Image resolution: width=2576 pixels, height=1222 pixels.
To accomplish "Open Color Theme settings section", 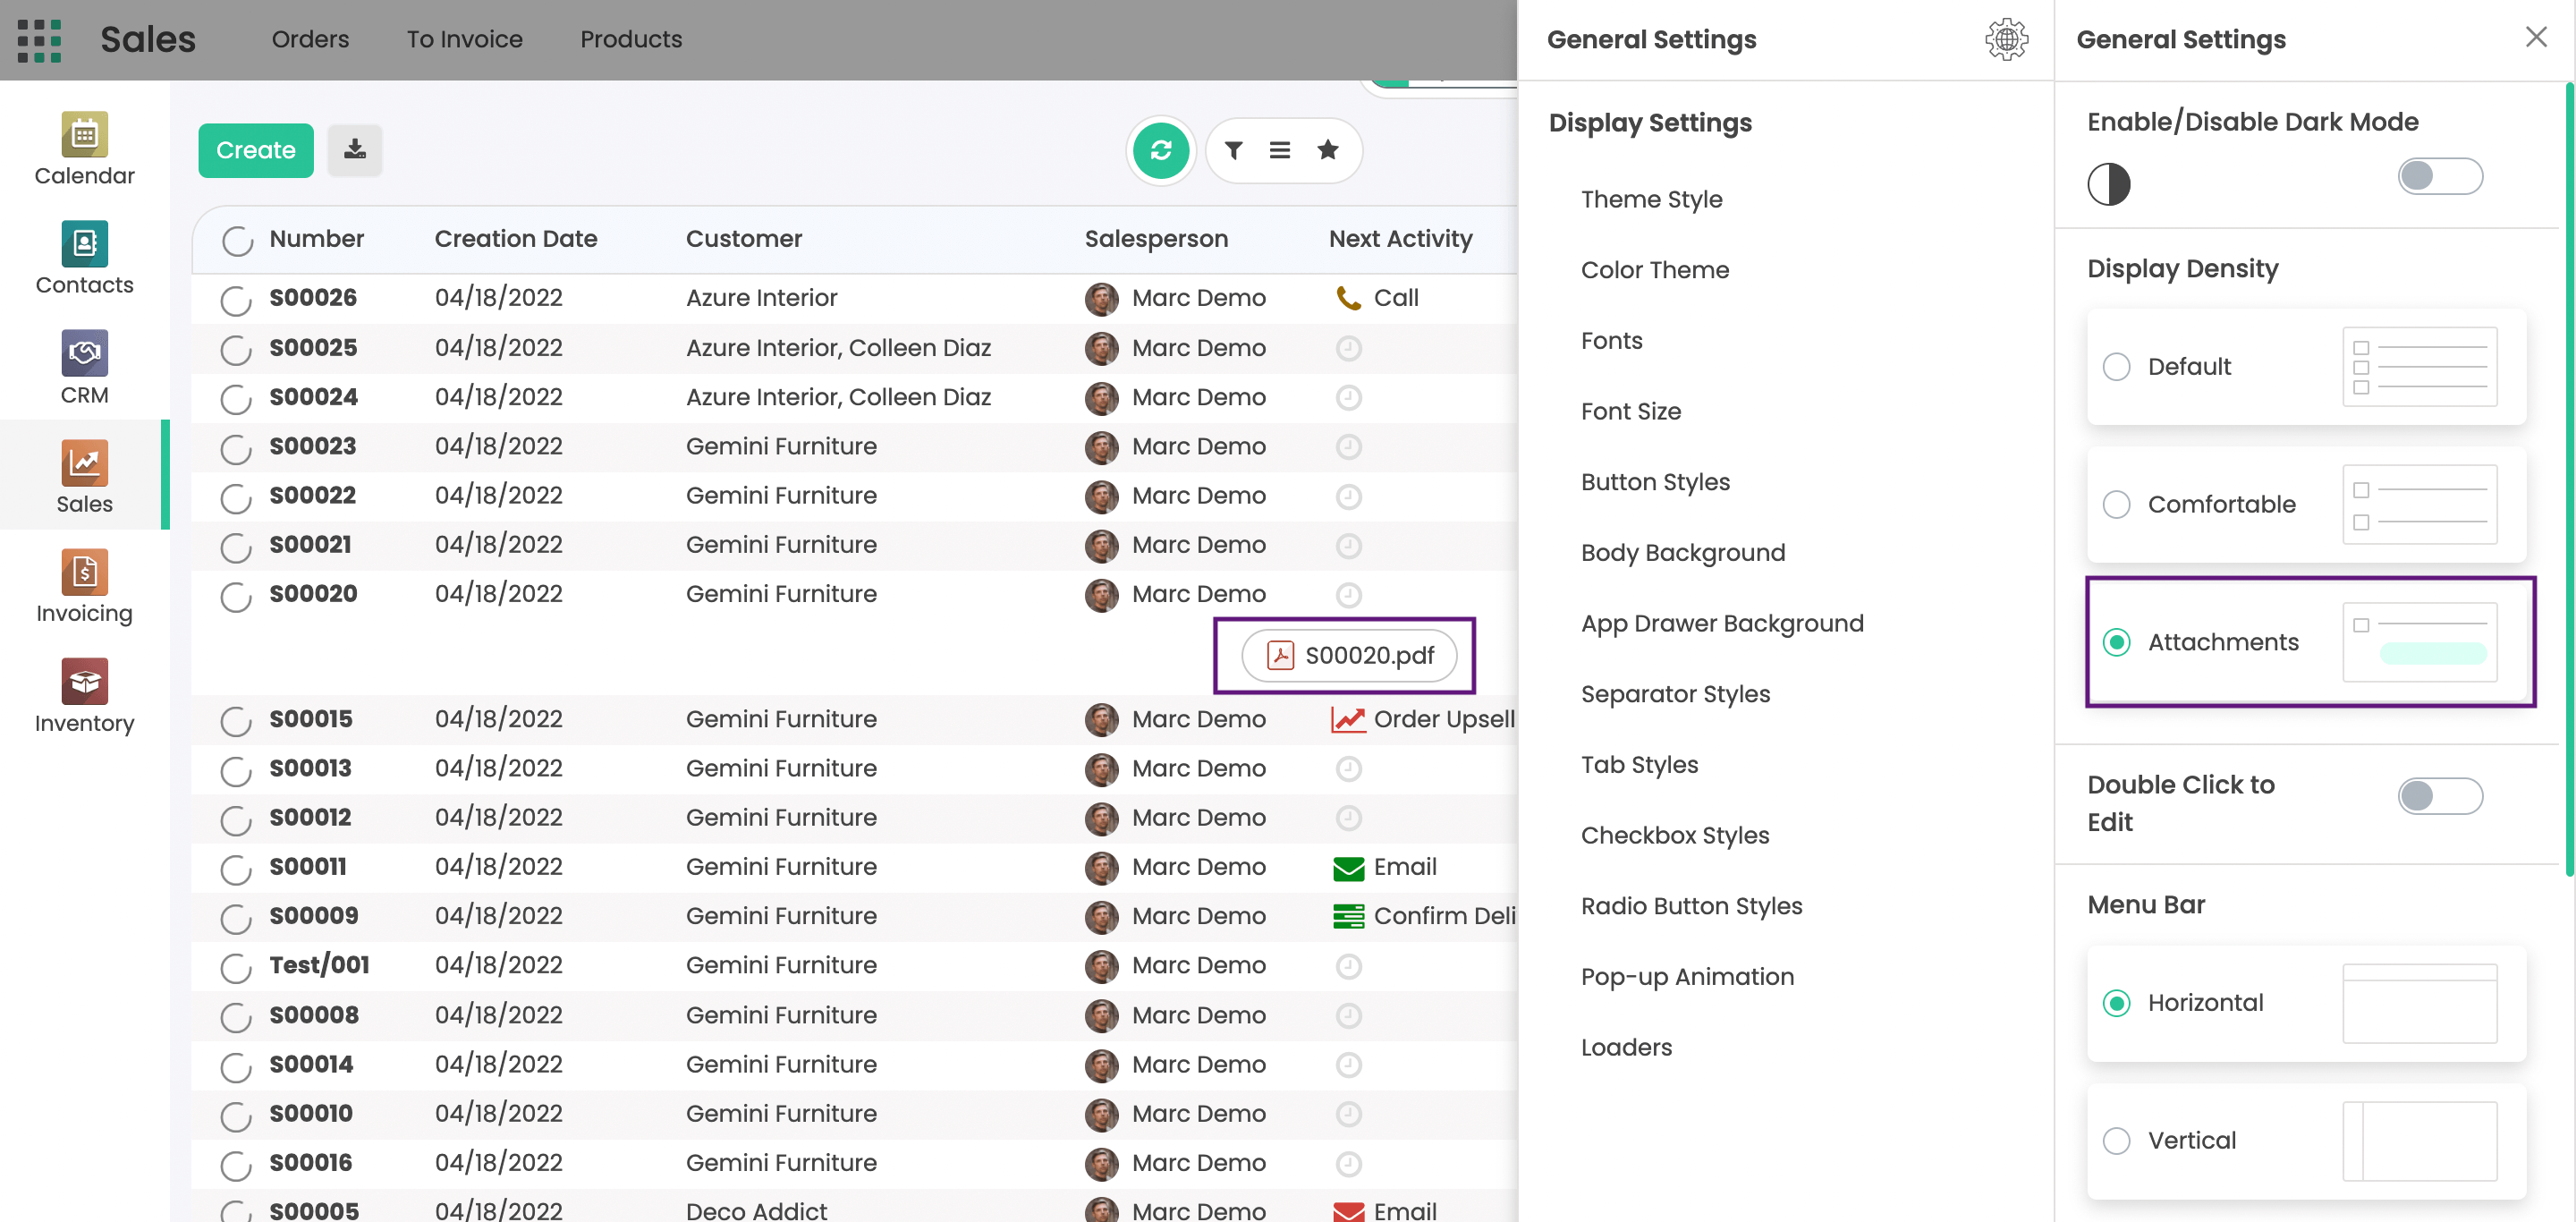I will 1654,270.
